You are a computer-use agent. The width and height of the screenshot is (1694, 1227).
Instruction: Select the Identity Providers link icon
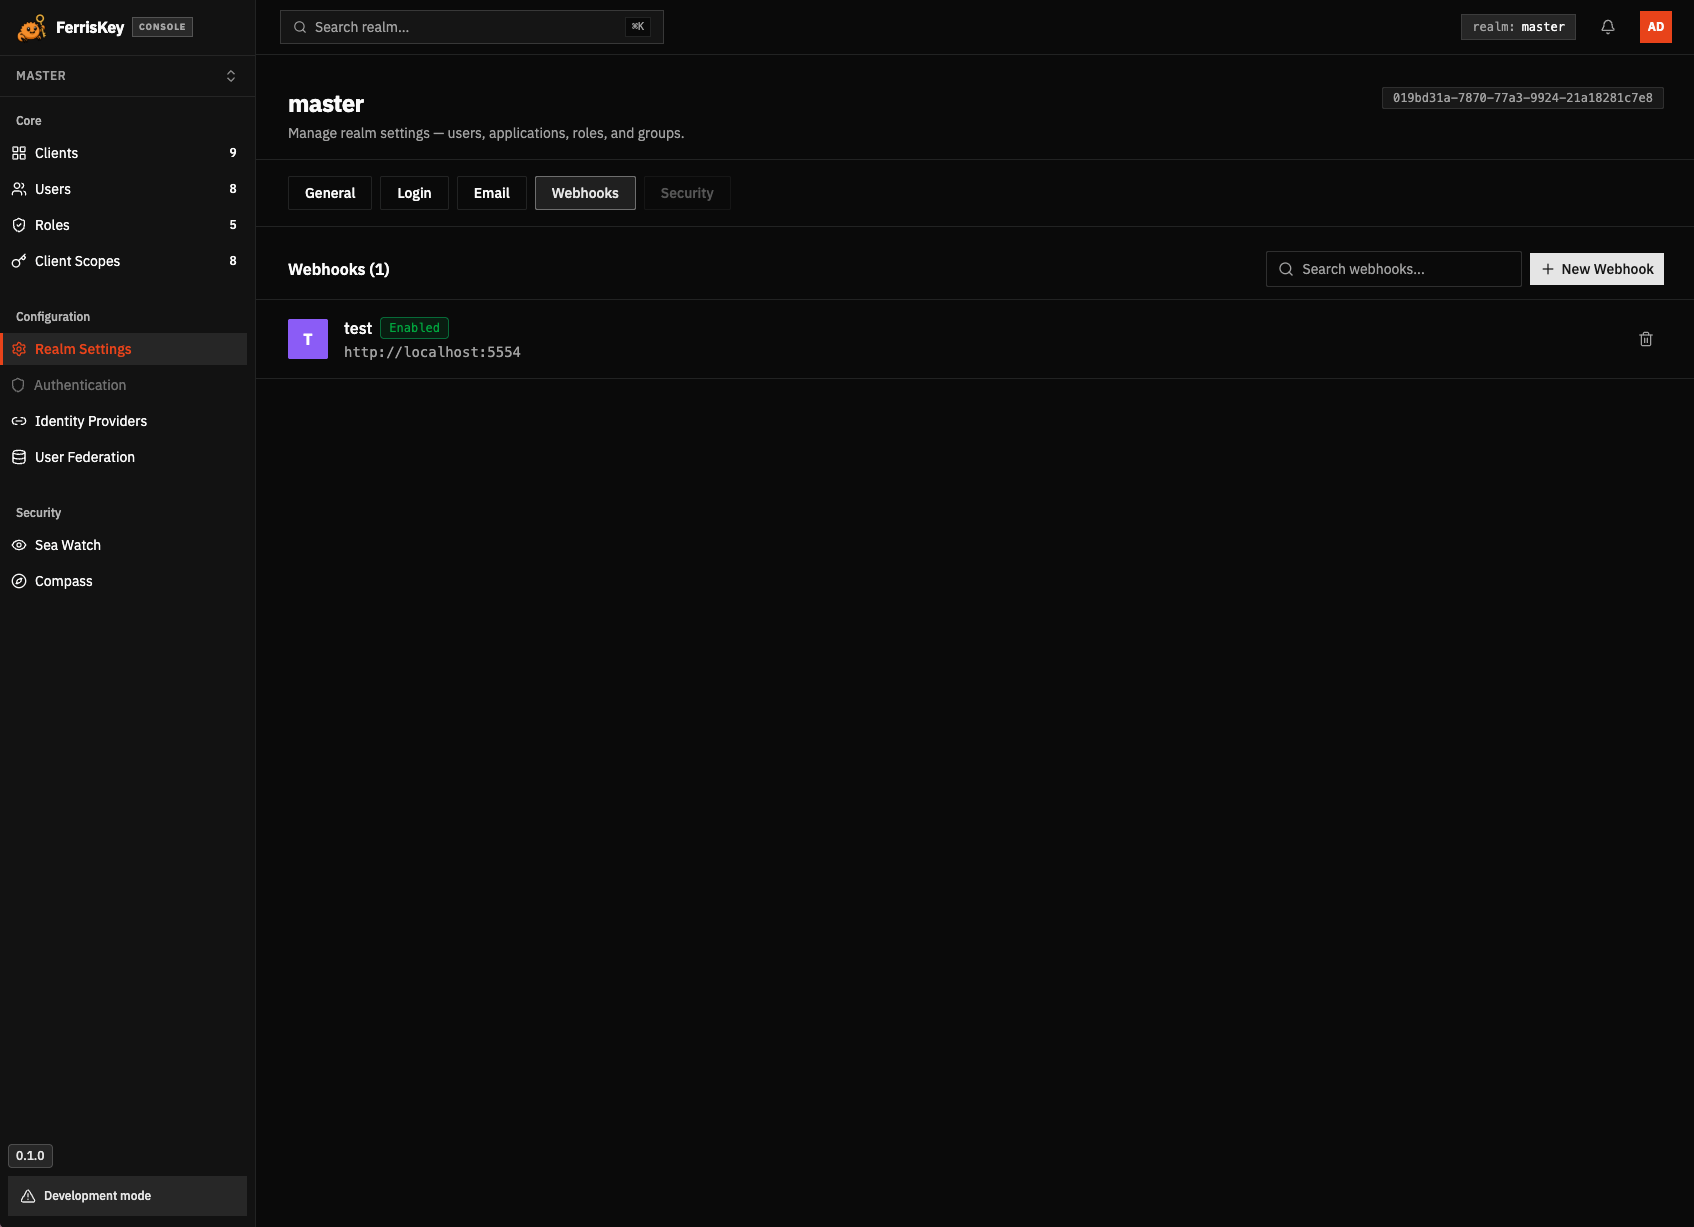click(x=19, y=421)
